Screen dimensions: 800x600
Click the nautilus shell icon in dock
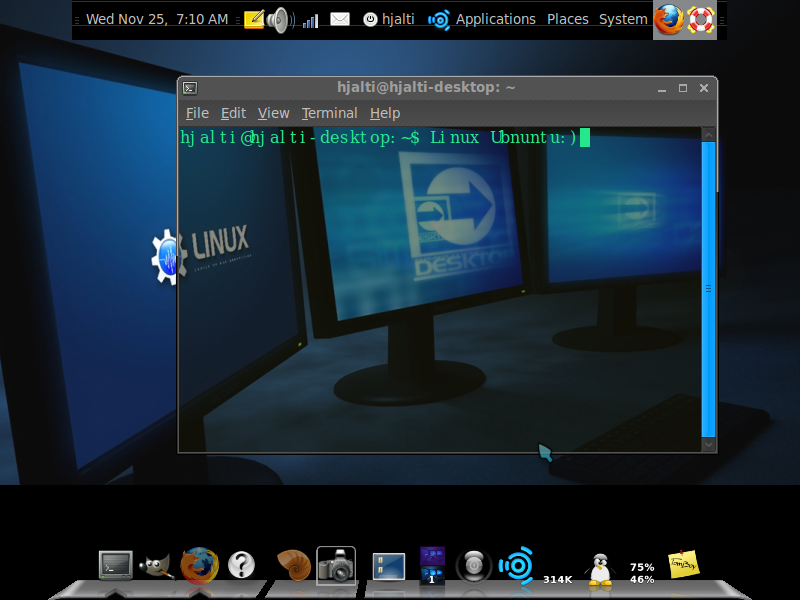pos(293,566)
